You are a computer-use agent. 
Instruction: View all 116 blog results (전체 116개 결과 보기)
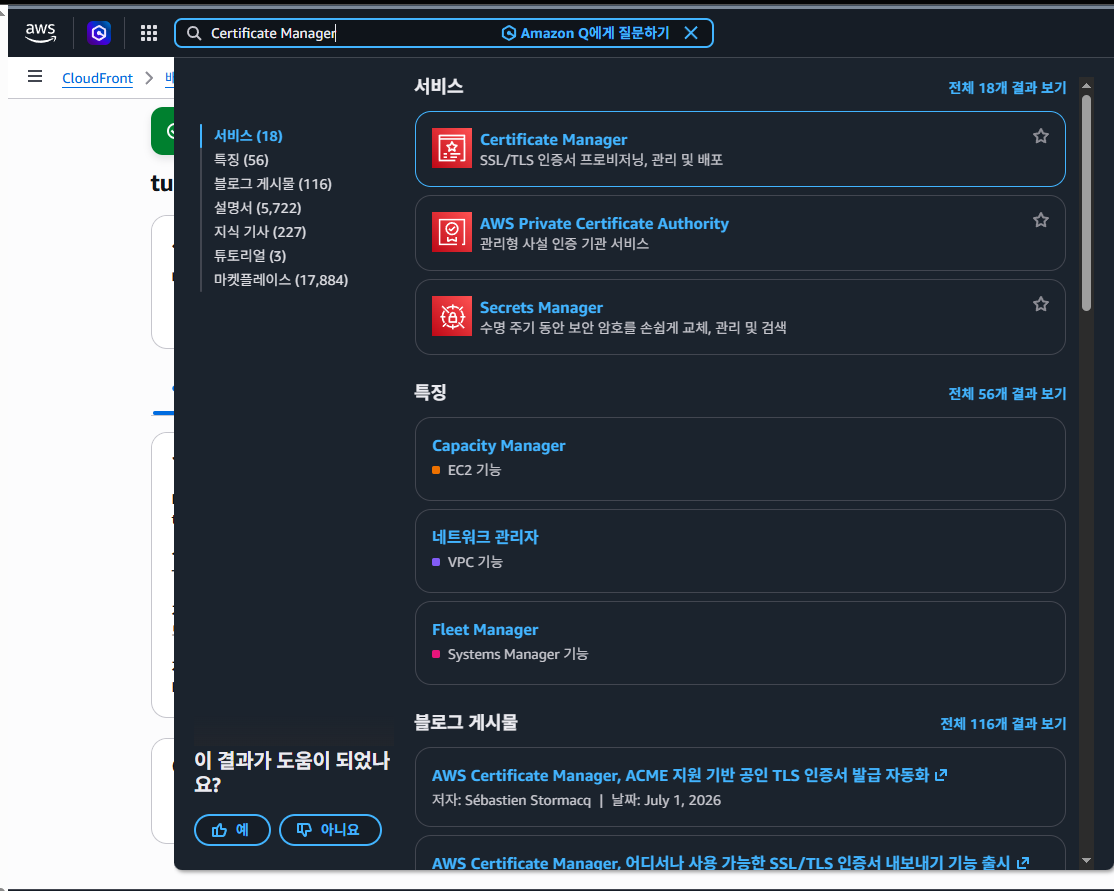[1003, 723]
